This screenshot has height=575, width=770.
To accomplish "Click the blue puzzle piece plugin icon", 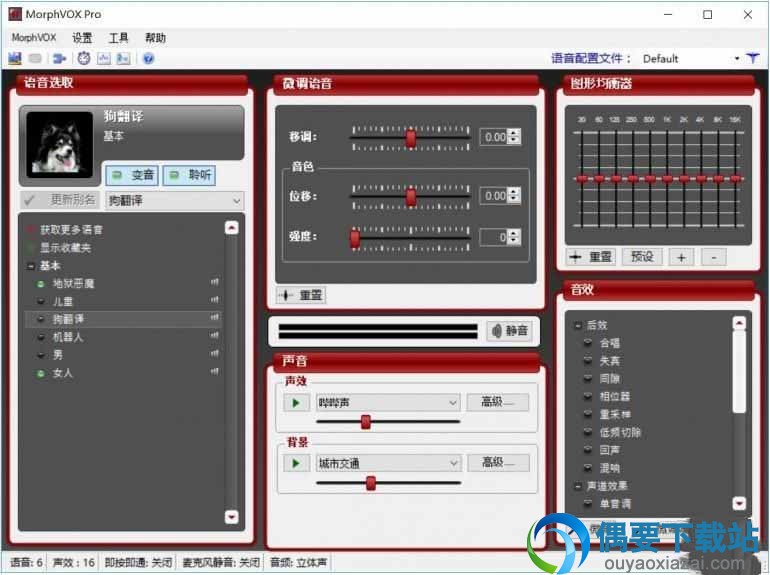I will coord(59,58).
